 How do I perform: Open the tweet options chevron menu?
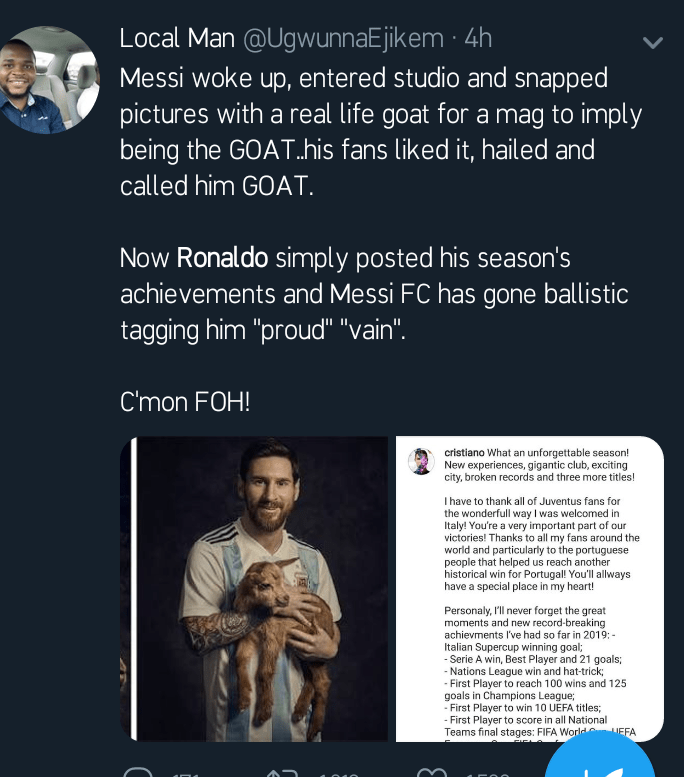(x=652, y=42)
